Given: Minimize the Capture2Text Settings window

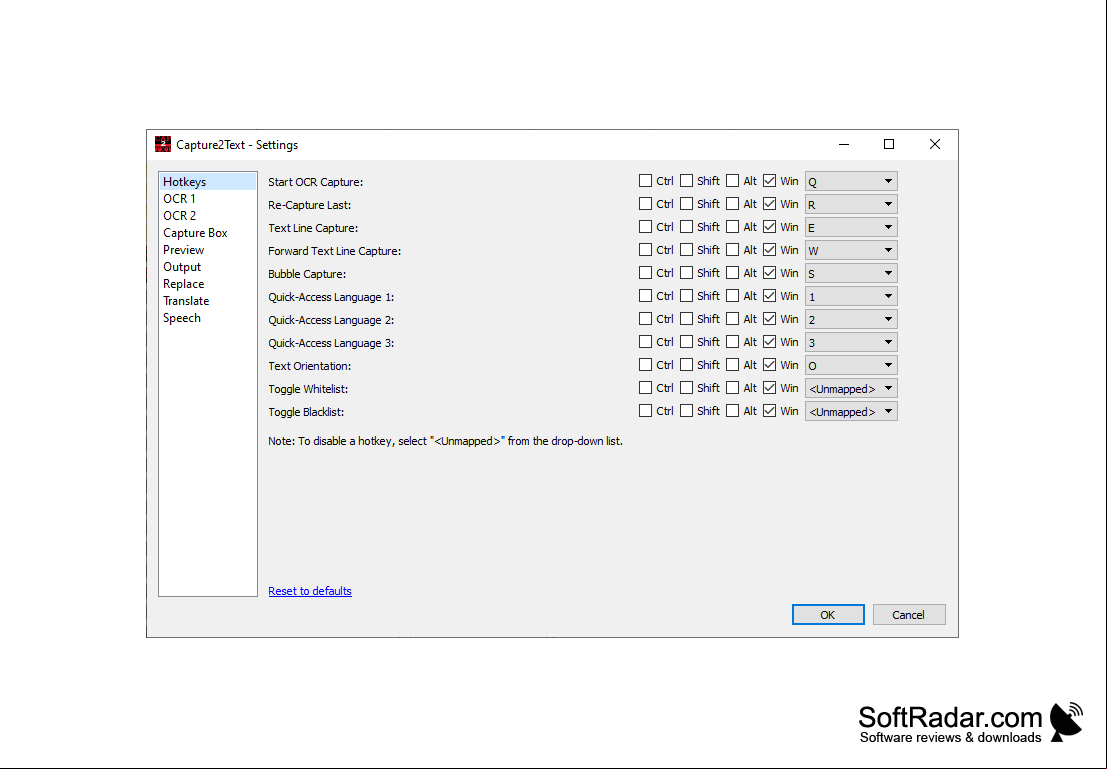Looking at the screenshot, I should point(844,144).
